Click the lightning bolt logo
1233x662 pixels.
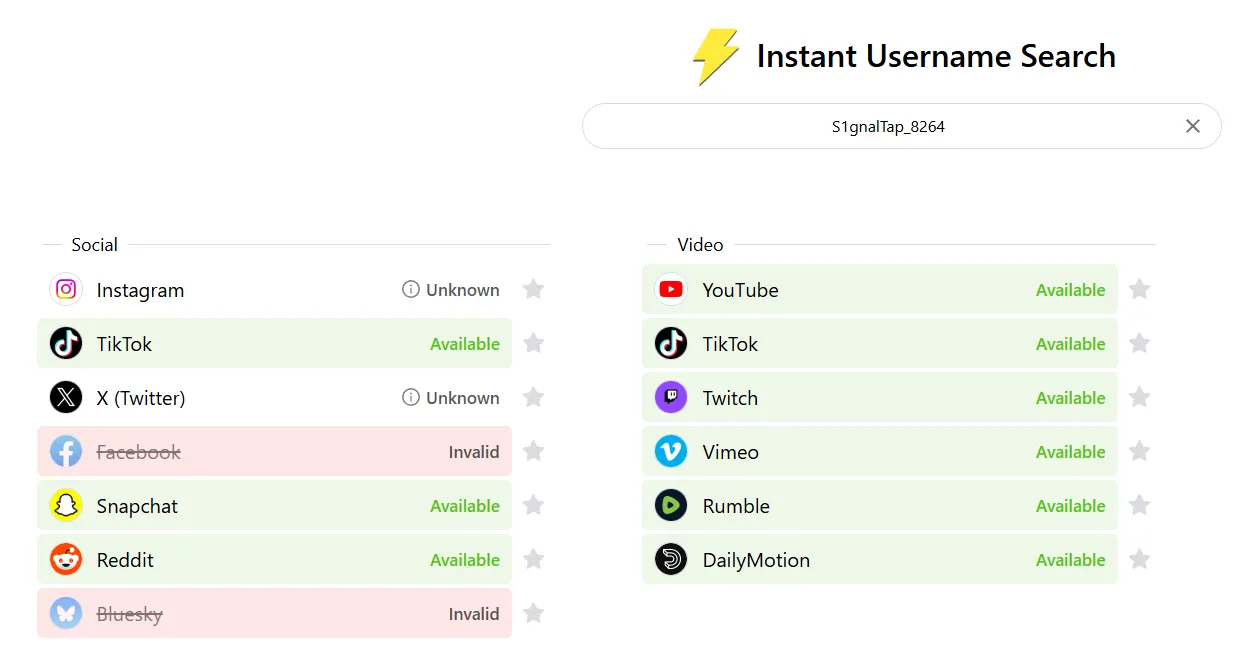[716, 56]
